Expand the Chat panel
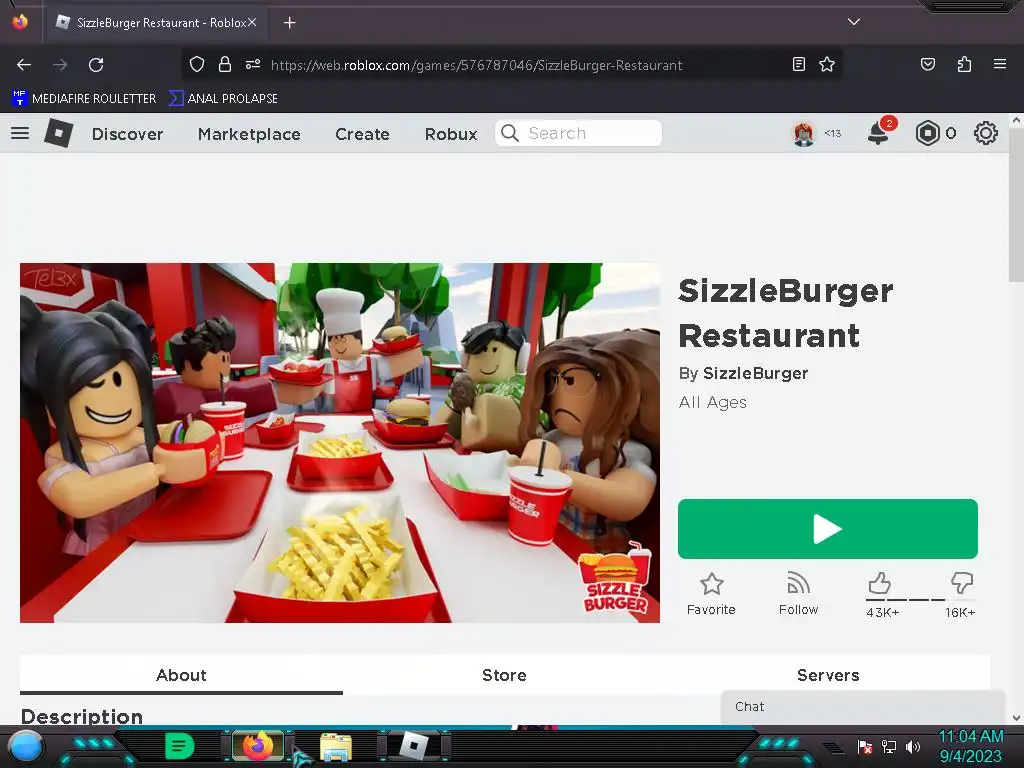1024x768 pixels. (863, 707)
